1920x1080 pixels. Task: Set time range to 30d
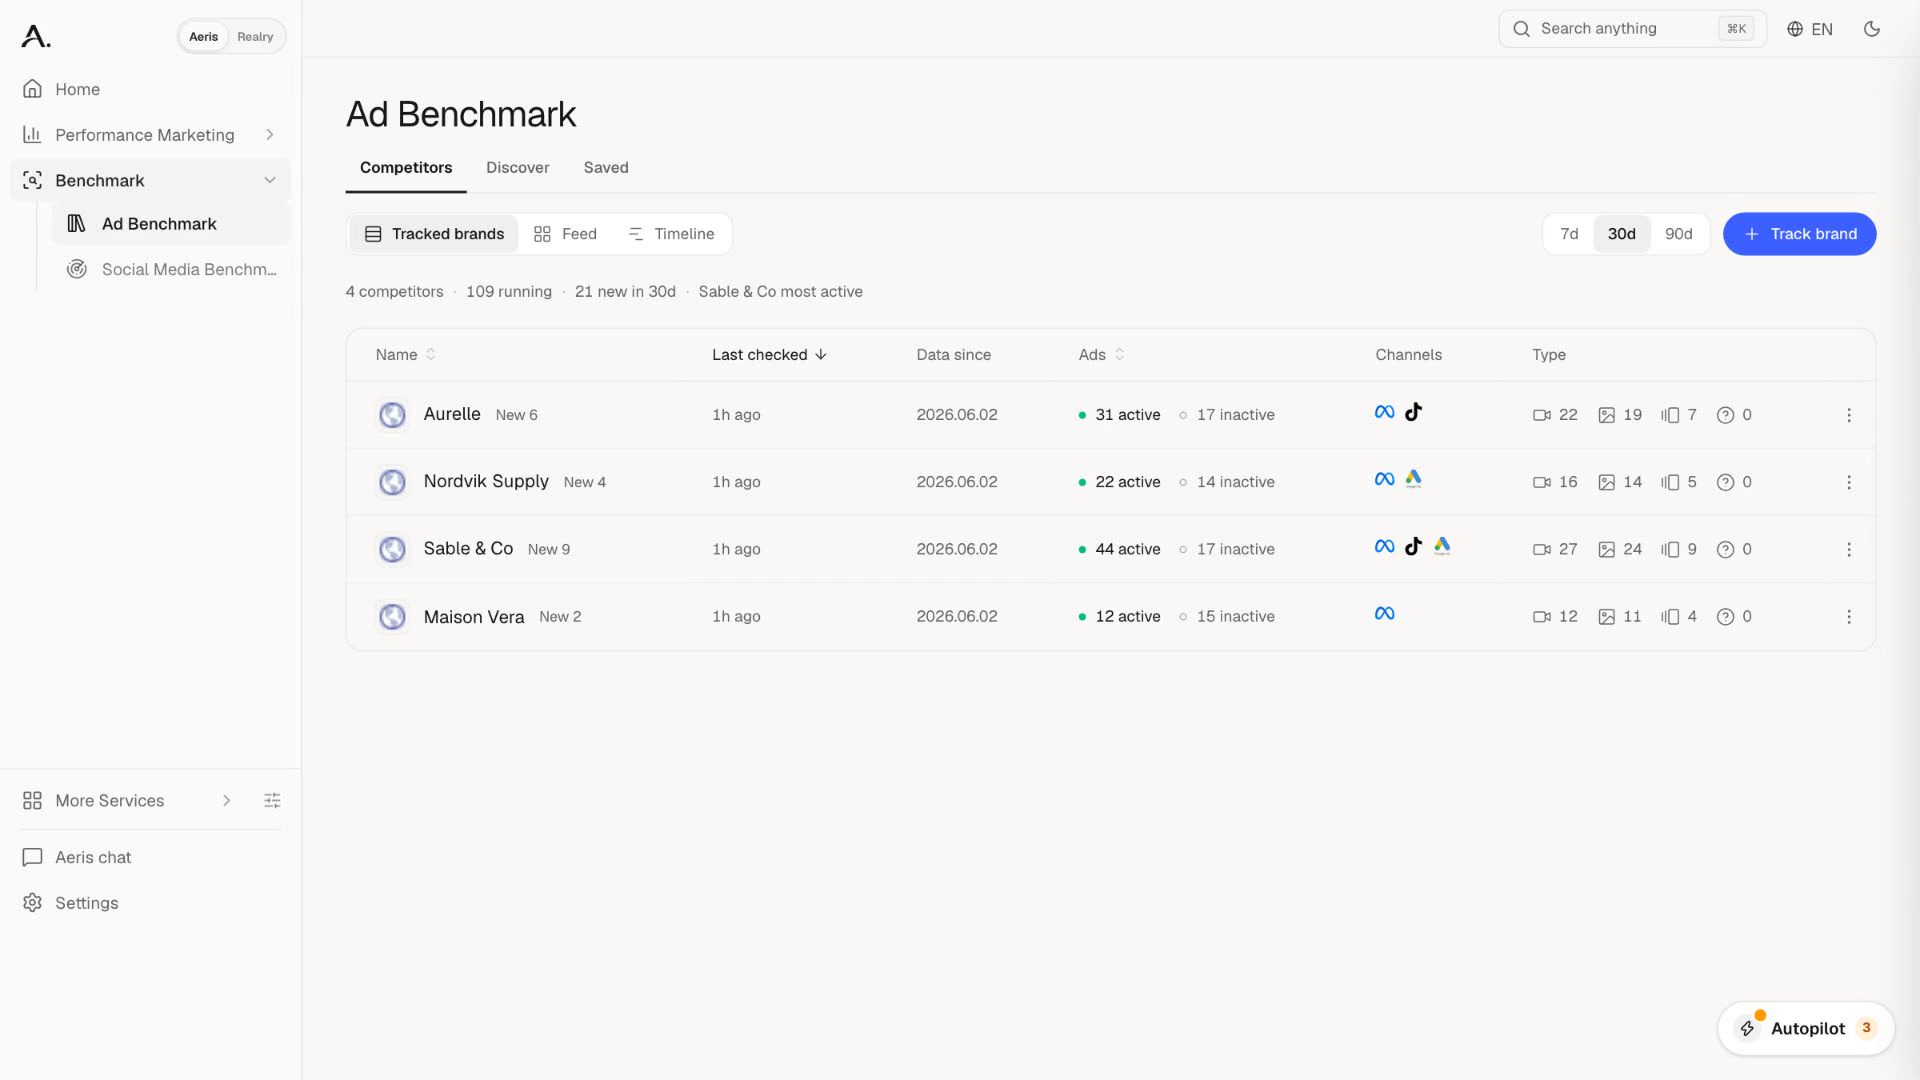coord(1621,234)
